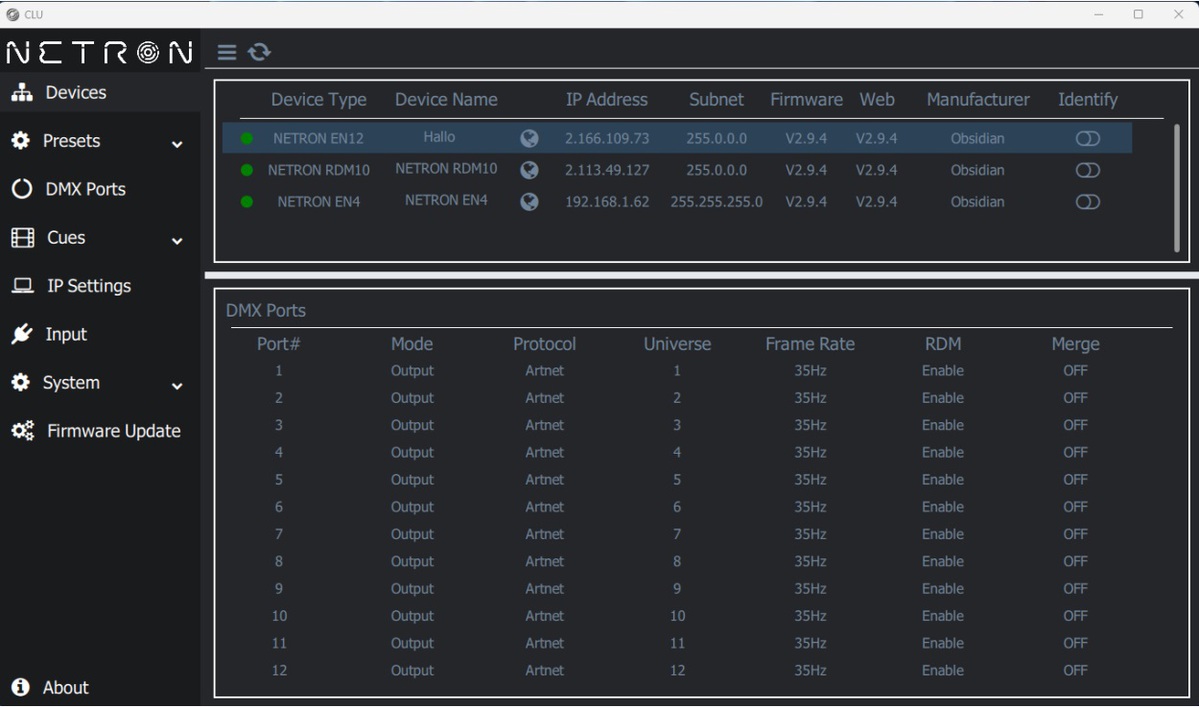Click the Firmware column header
1199x708 pixels.
point(806,99)
